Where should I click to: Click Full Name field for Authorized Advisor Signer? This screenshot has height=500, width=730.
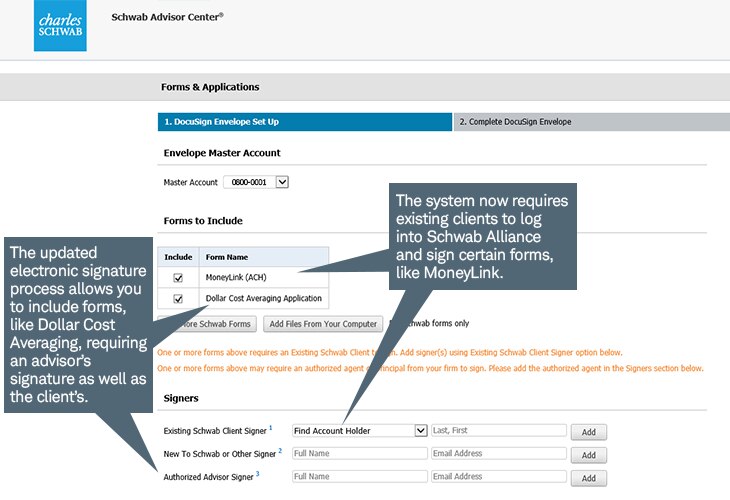[359, 476]
